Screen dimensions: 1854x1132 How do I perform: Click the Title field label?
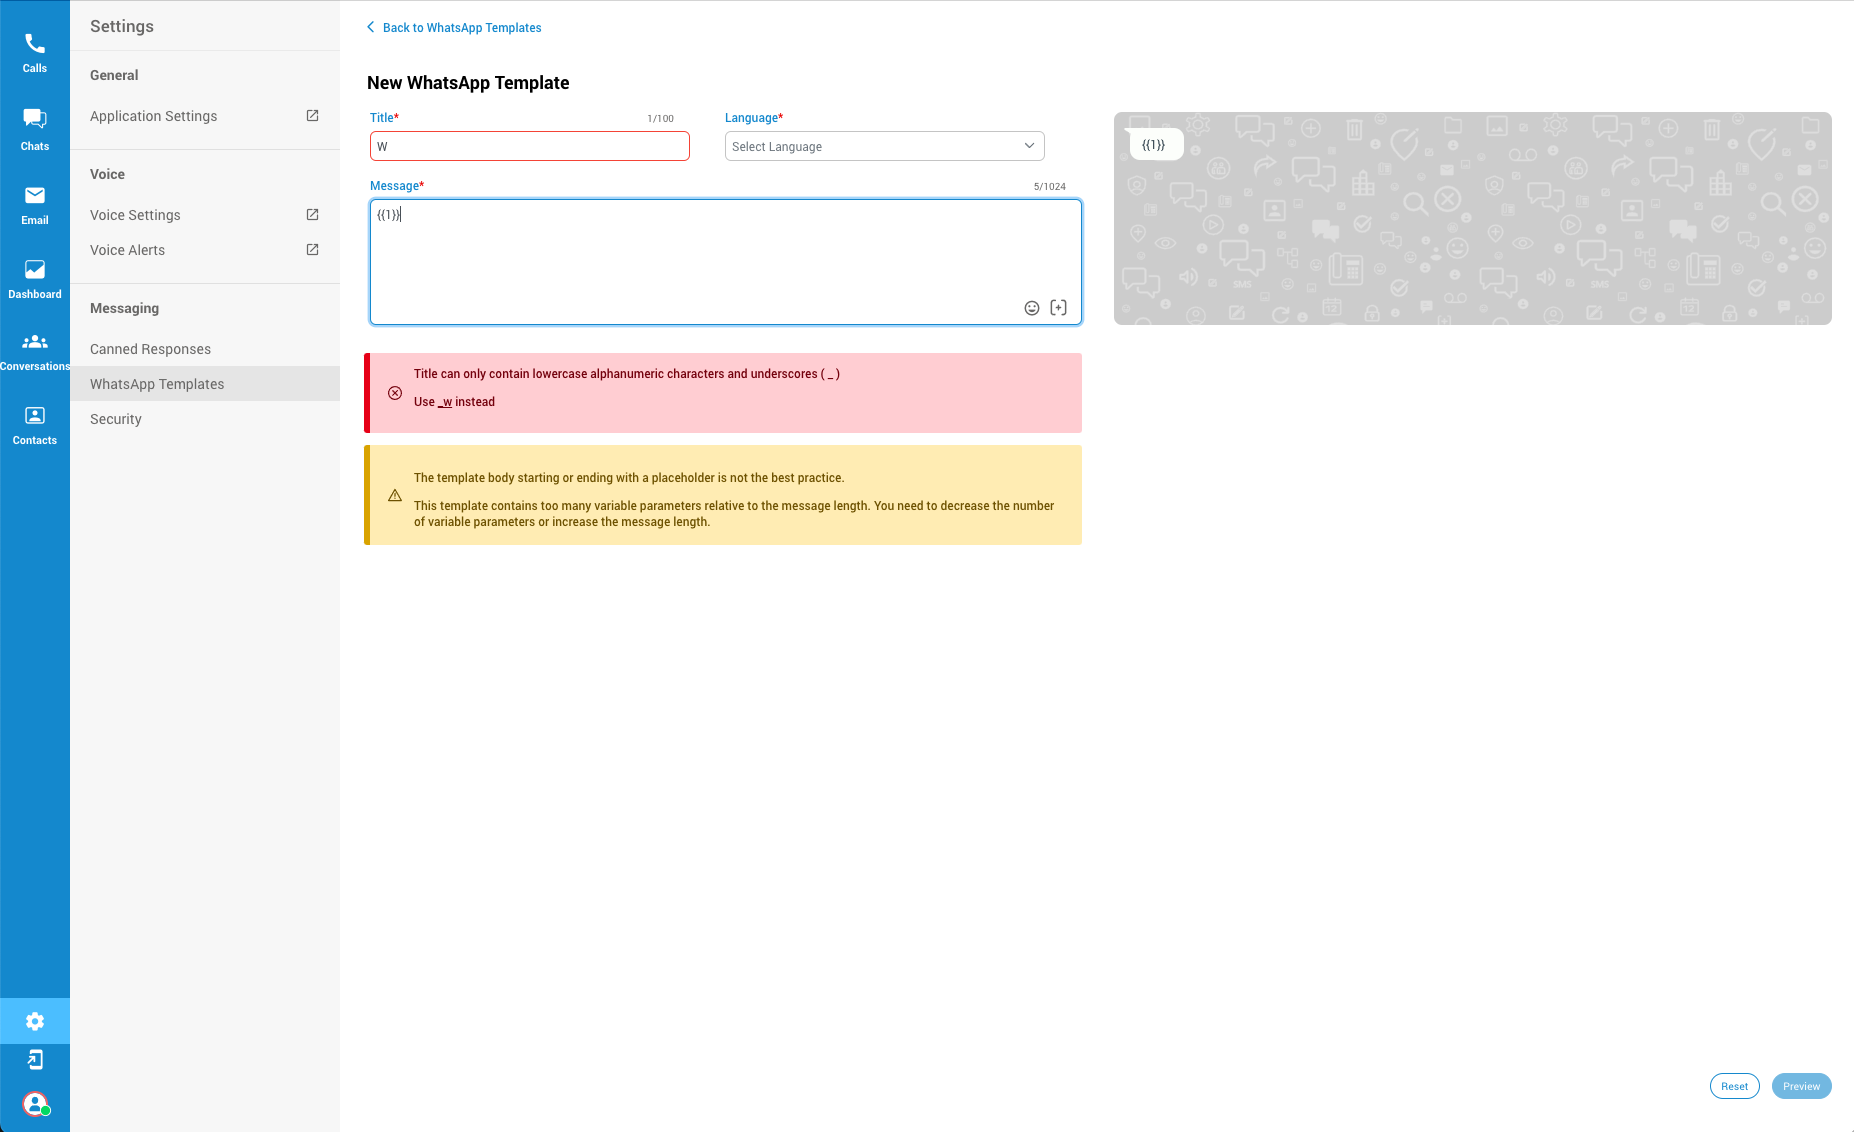384,118
